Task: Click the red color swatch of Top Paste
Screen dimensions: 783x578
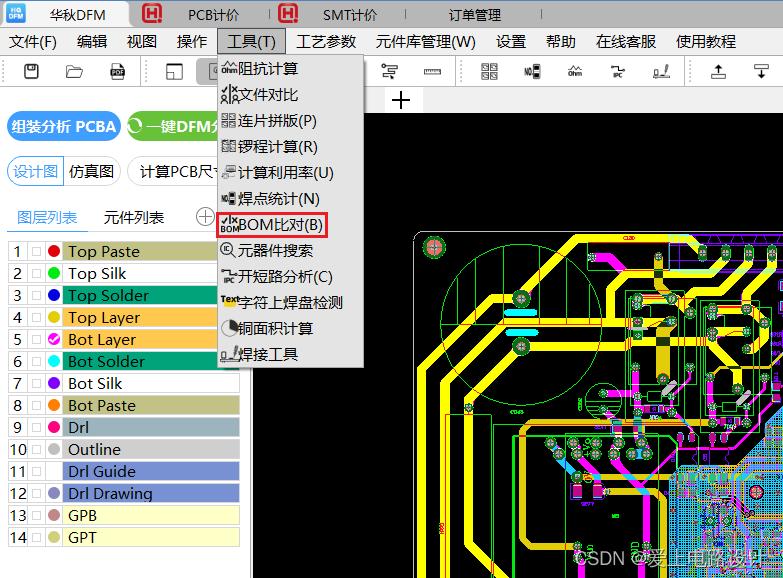Action: 54,251
